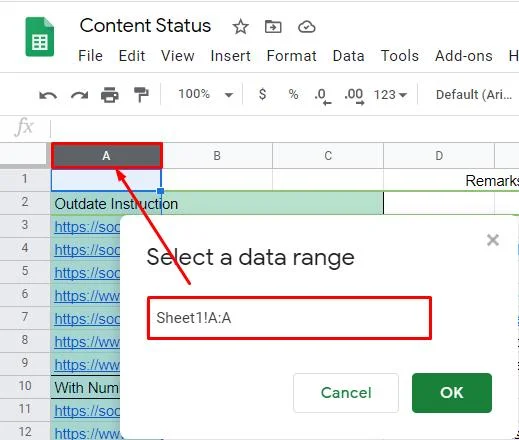Decrease decimal places button
Viewport: 519px width, 440px height.
pyautogui.click(x=322, y=96)
